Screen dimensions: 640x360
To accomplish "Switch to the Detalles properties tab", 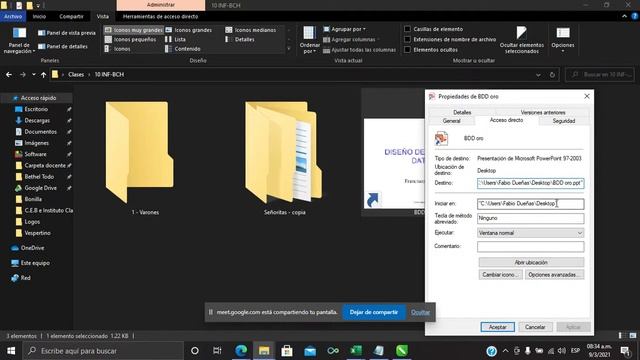I will [x=462, y=112].
